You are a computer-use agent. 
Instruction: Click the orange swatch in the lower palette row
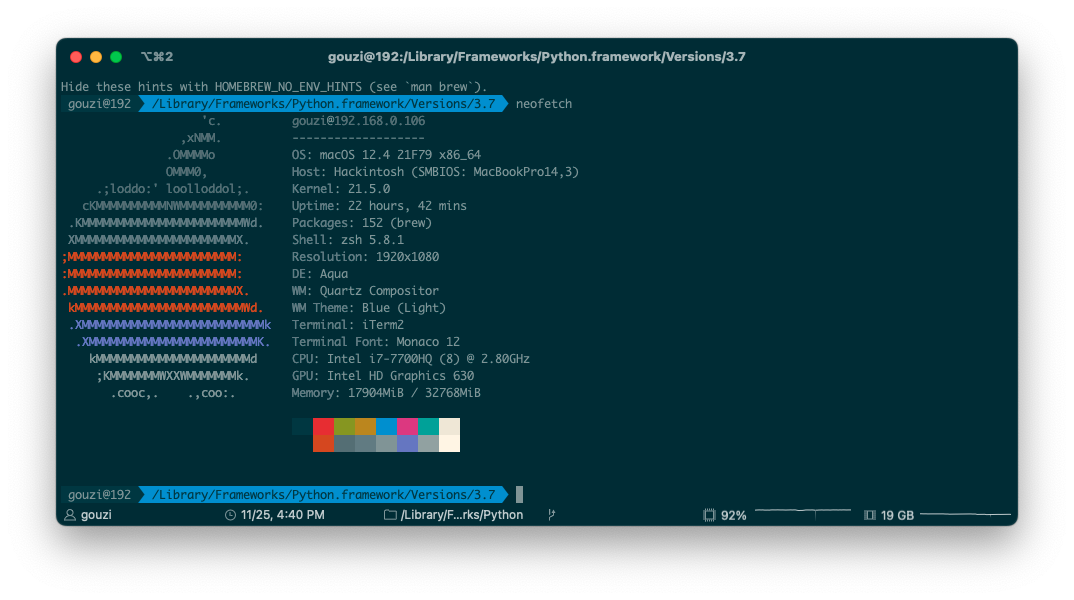(x=323, y=443)
